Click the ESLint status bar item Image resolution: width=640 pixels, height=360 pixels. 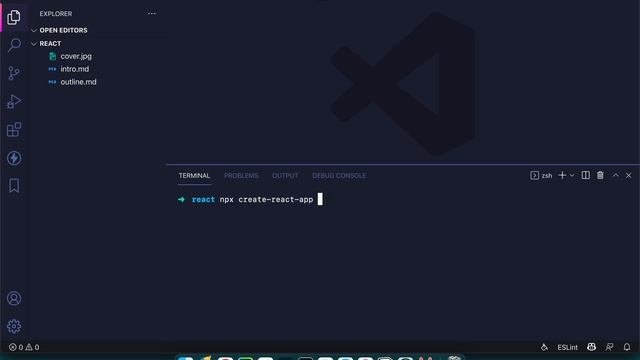coord(568,347)
